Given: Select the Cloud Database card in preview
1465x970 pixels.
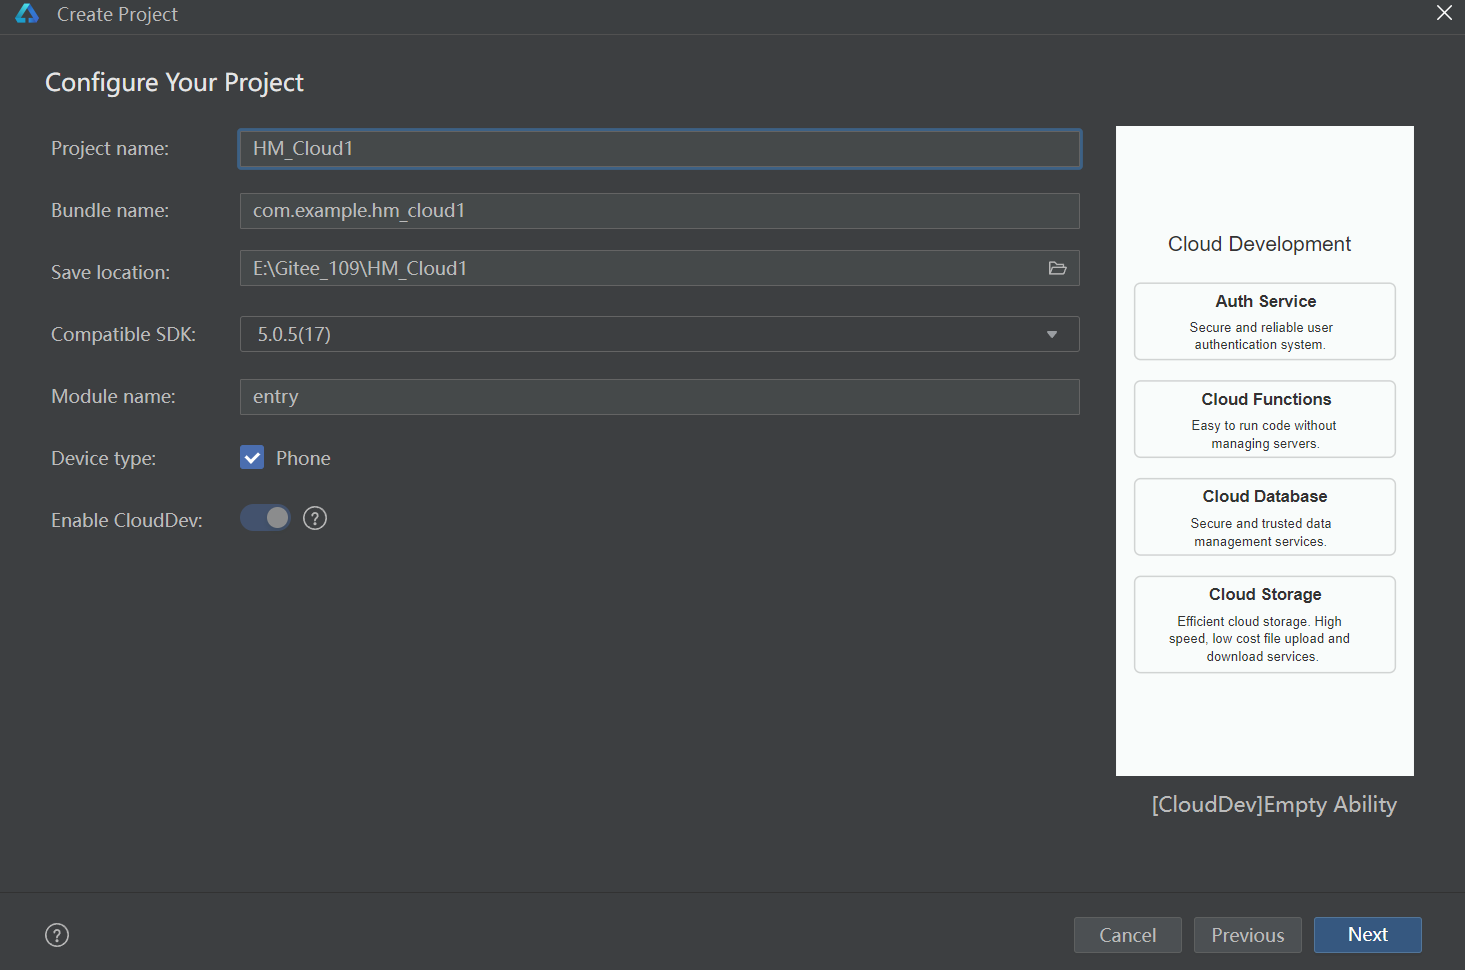Looking at the screenshot, I should pos(1265,517).
